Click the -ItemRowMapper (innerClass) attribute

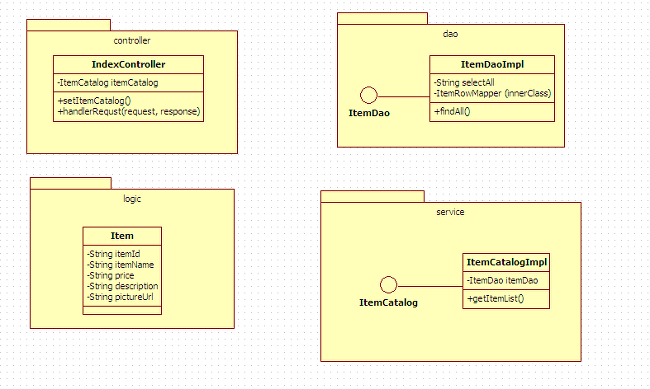pyautogui.click(x=492, y=93)
